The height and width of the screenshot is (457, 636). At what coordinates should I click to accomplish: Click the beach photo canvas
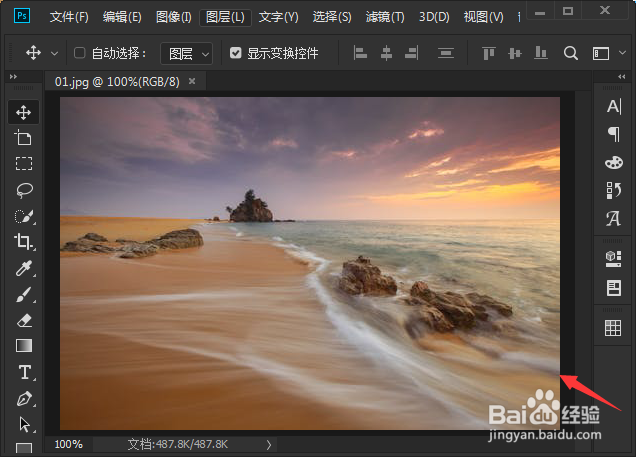[x=310, y=263]
